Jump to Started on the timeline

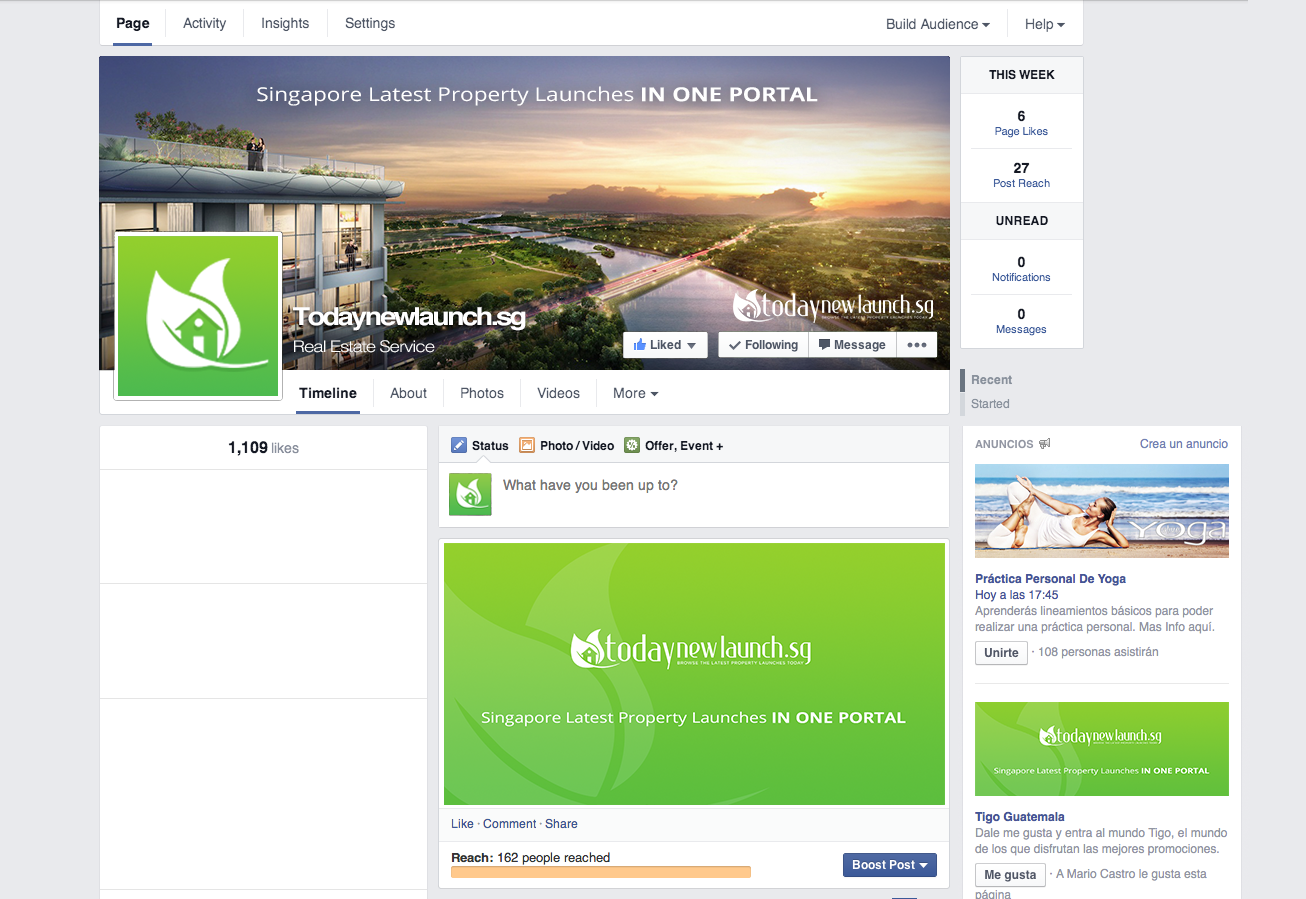coord(990,404)
